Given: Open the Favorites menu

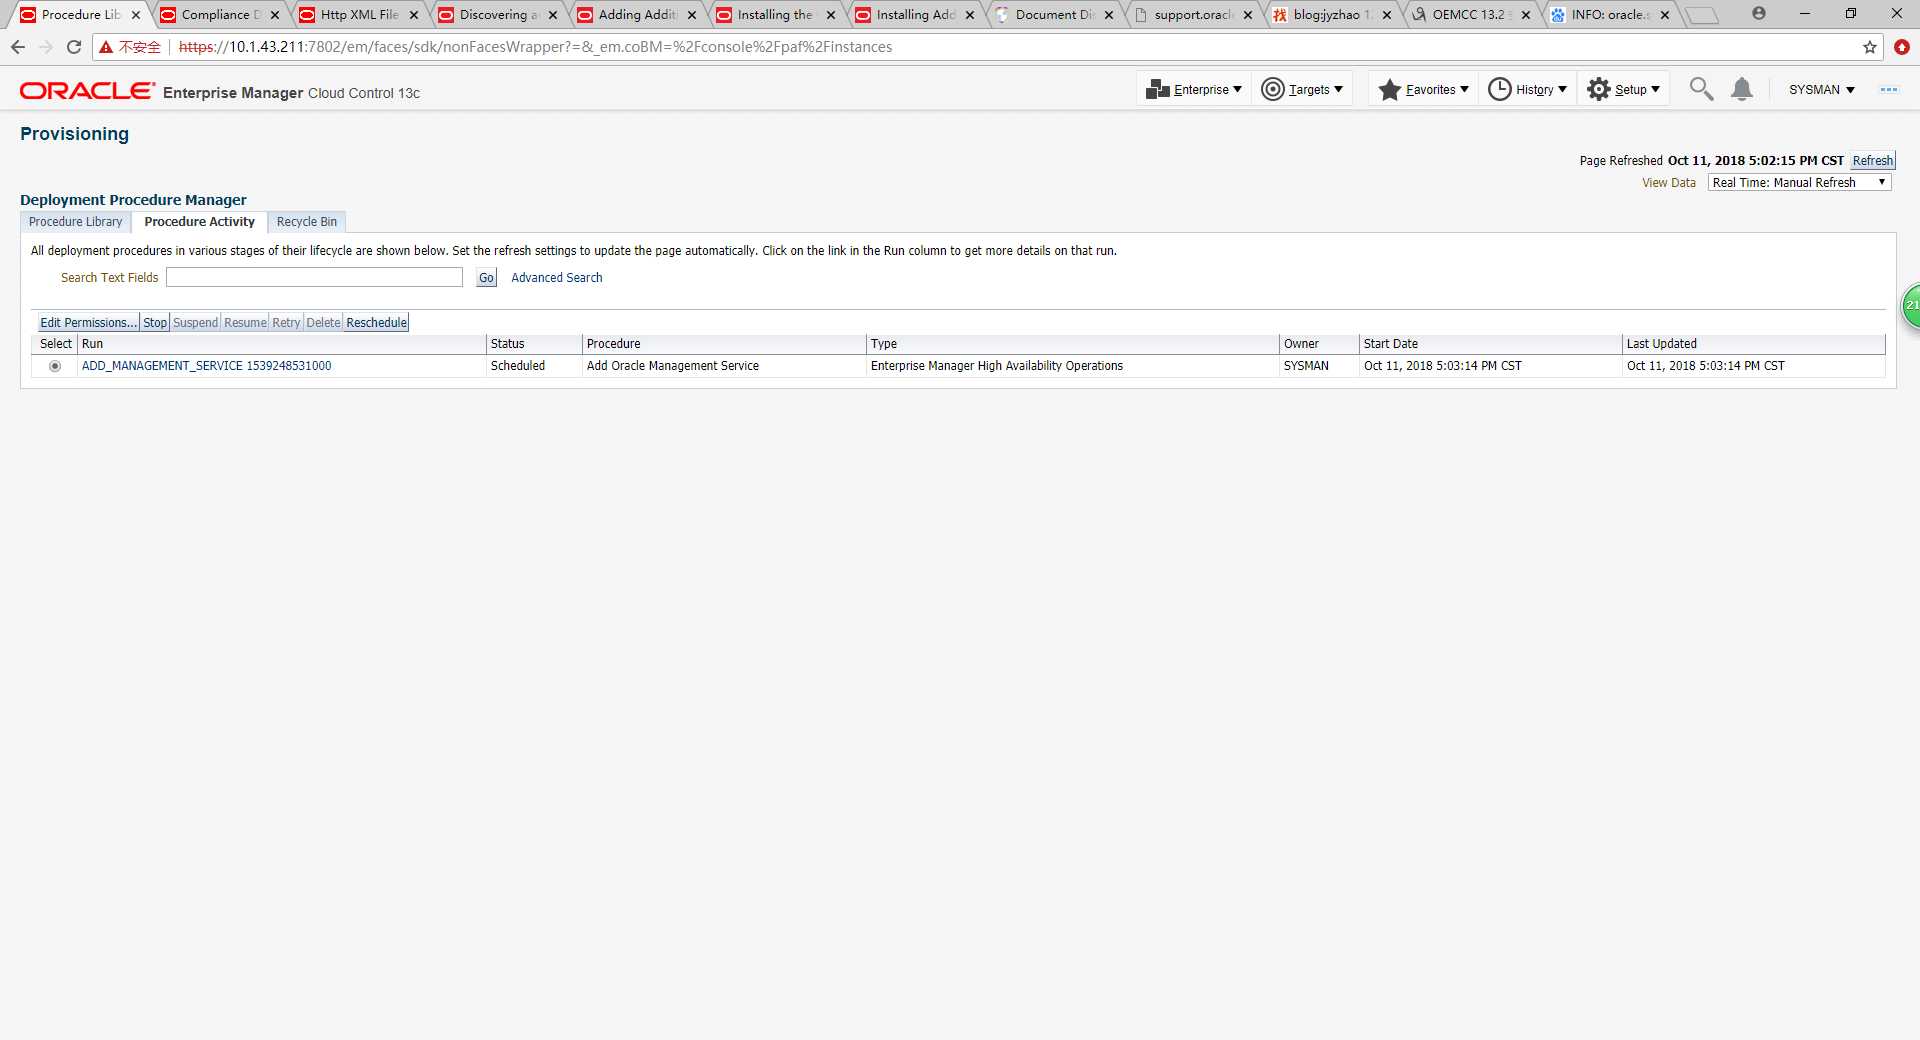Looking at the screenshot, I should (1423, 89).
